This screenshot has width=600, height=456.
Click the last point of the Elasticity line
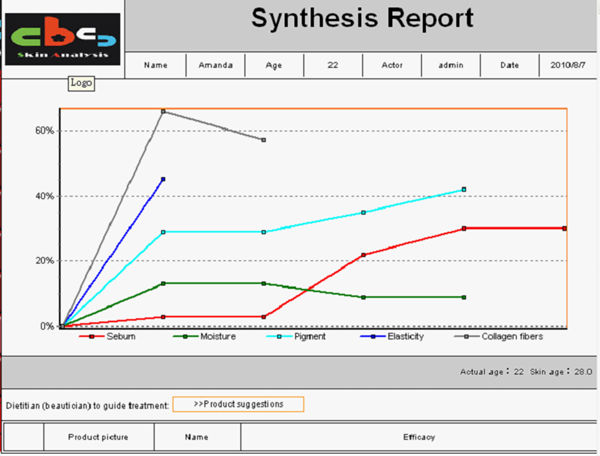(x=163, y=179)
